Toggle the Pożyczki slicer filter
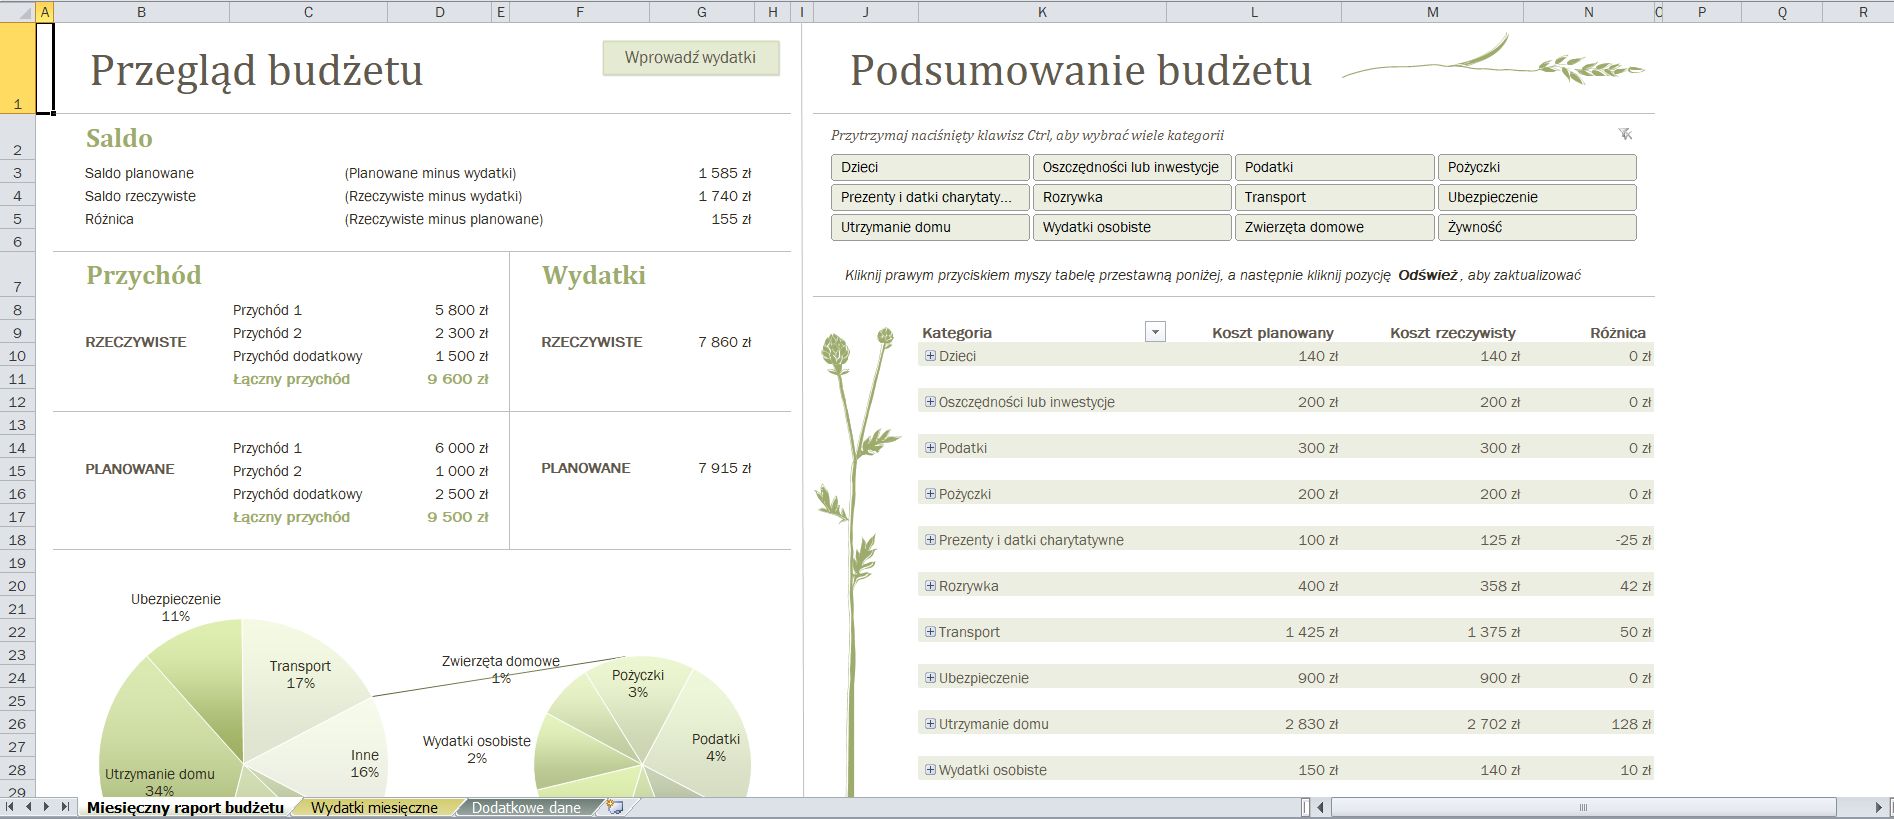The image size is (1894, 819). 1537,167
